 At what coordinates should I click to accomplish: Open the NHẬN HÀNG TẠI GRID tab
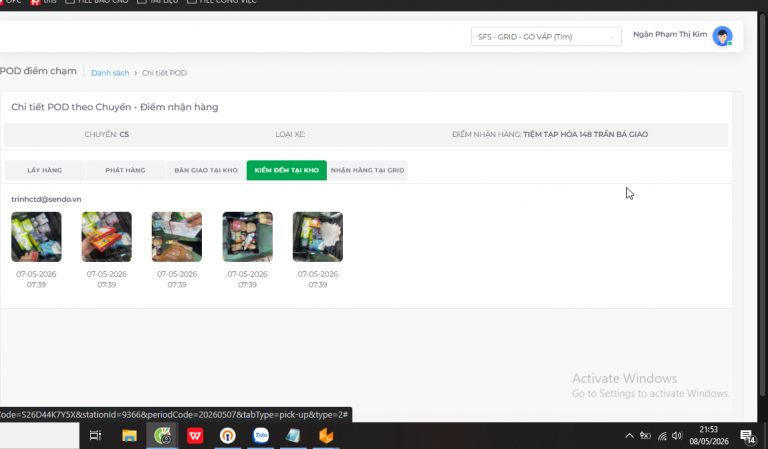click(367, 170)
